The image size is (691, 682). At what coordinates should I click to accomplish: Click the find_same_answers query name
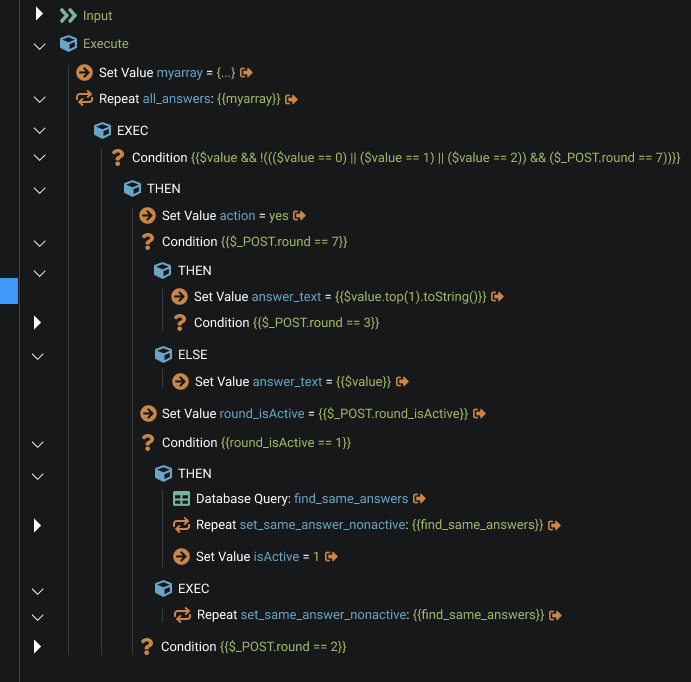[351, 498]
